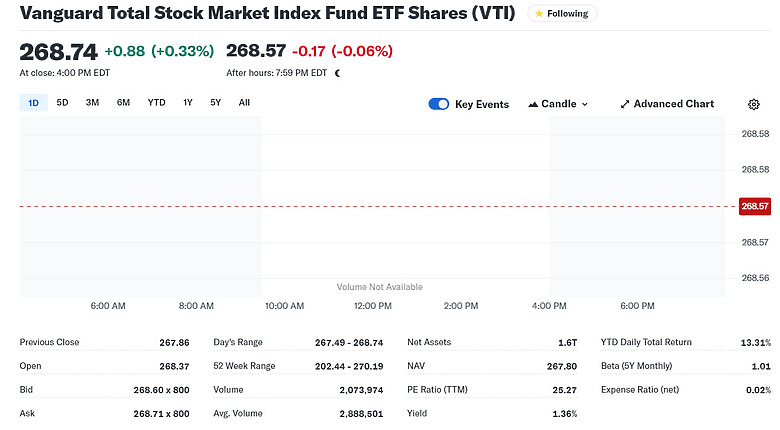
Task: Show All time range
Action: click(244, 103)
